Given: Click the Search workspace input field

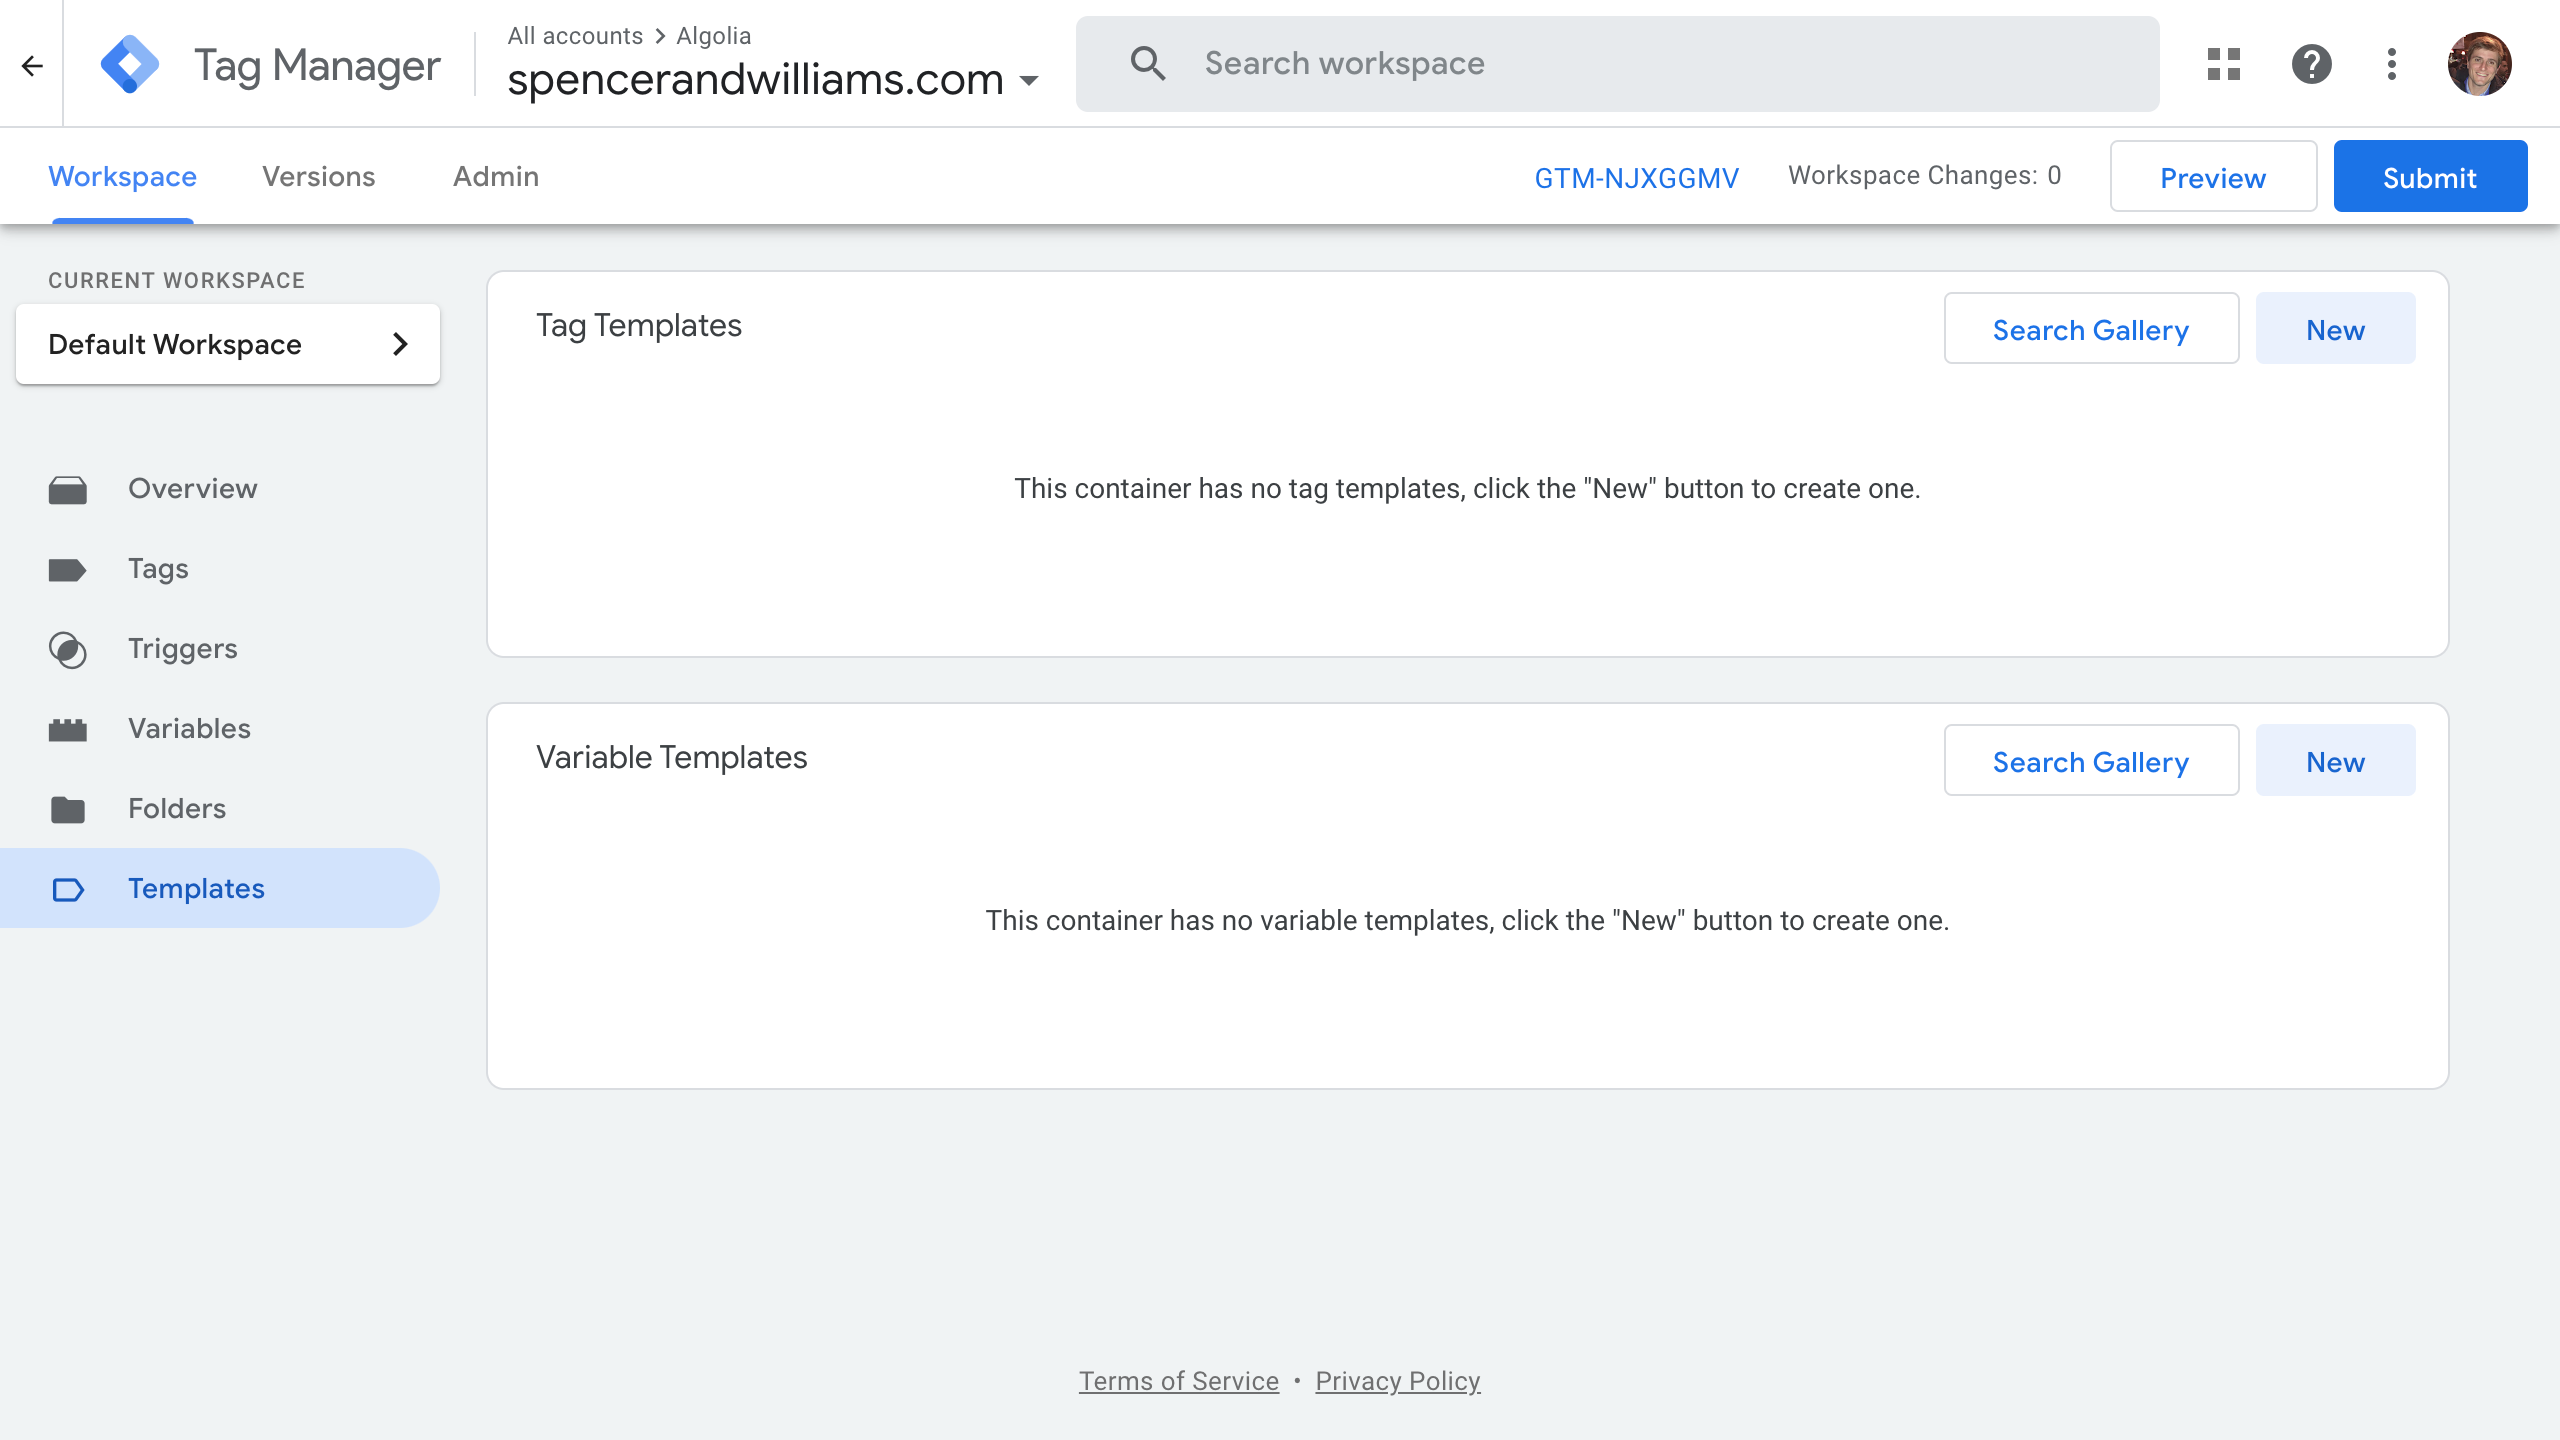Looking at the screenshot, I should 1617,64.
